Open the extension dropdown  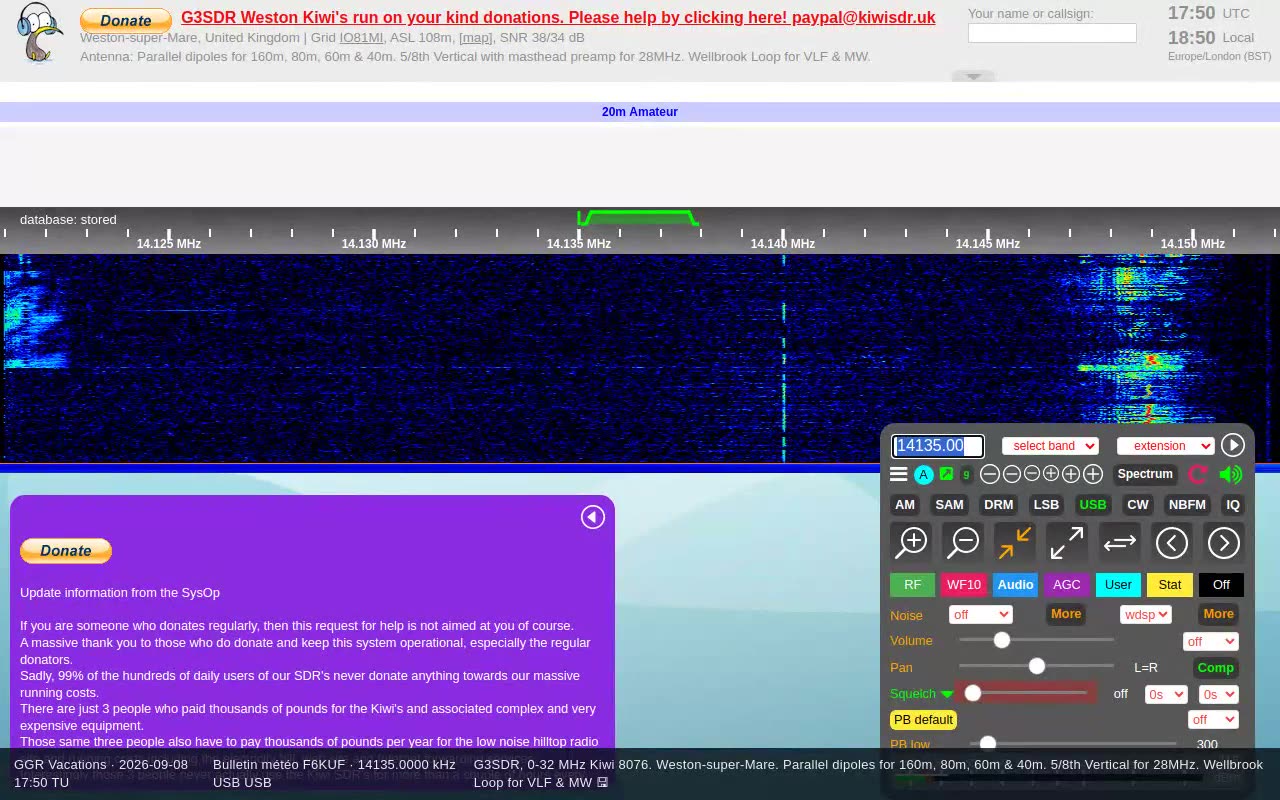(x=1166, y=446)
